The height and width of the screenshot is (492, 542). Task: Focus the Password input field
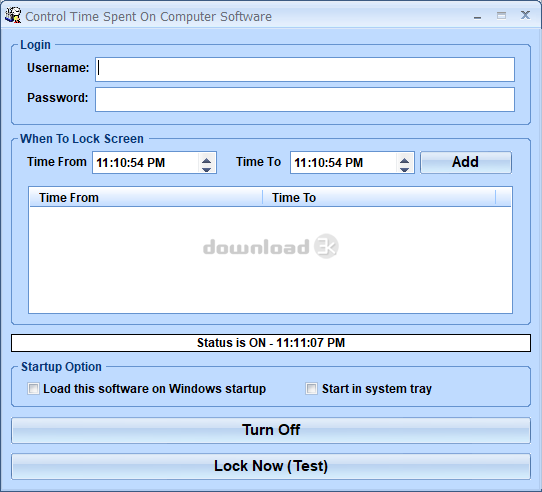pyautogui.click(x=305, y=100)
